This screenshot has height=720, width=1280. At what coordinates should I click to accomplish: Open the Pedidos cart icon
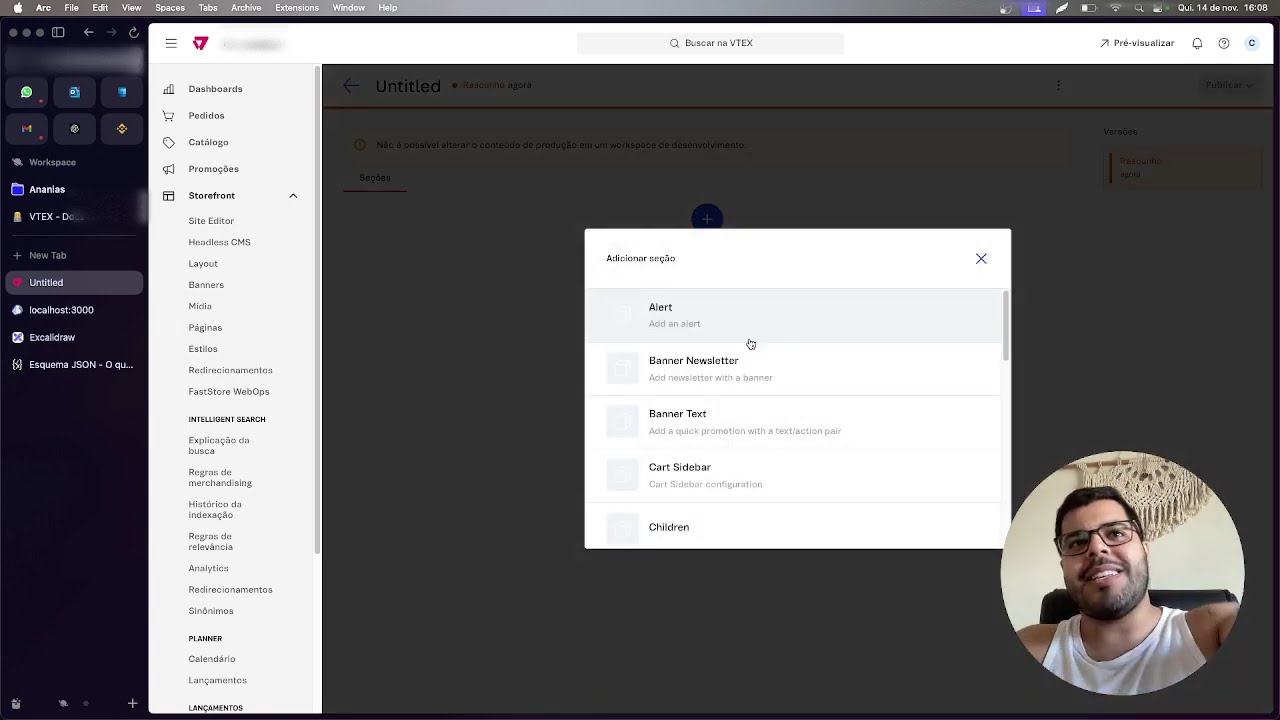pos(168,116)
